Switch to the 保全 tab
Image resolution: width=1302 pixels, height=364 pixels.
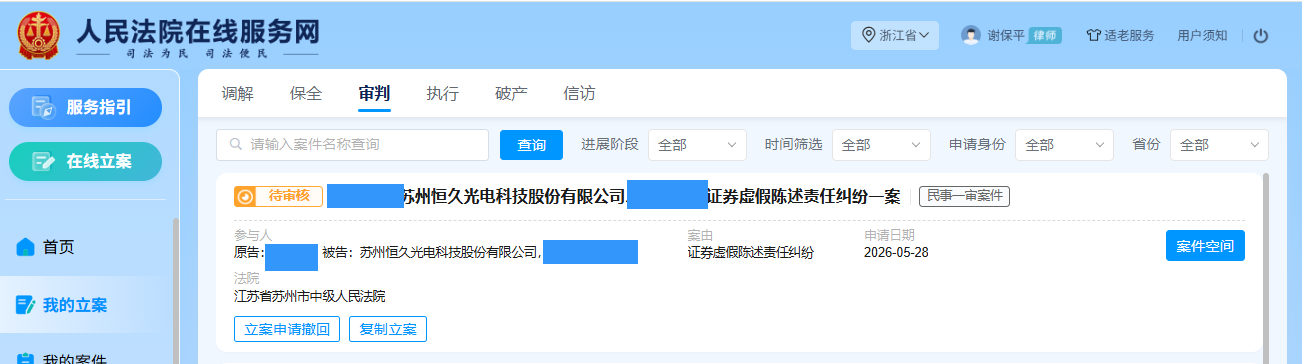click(306, 94)
